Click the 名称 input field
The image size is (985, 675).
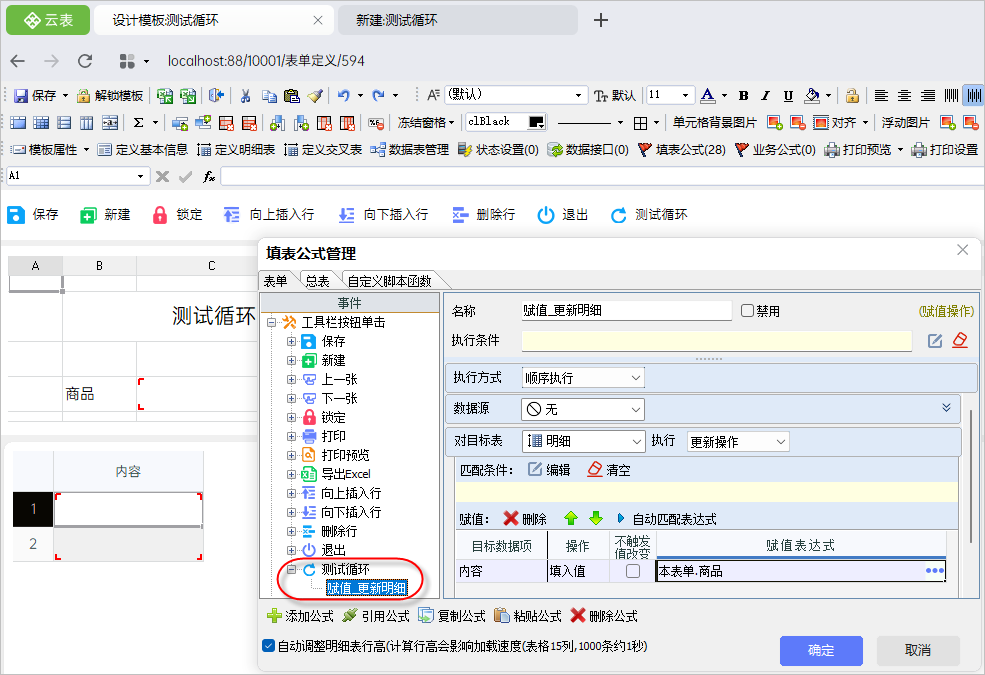pos(627,310)
